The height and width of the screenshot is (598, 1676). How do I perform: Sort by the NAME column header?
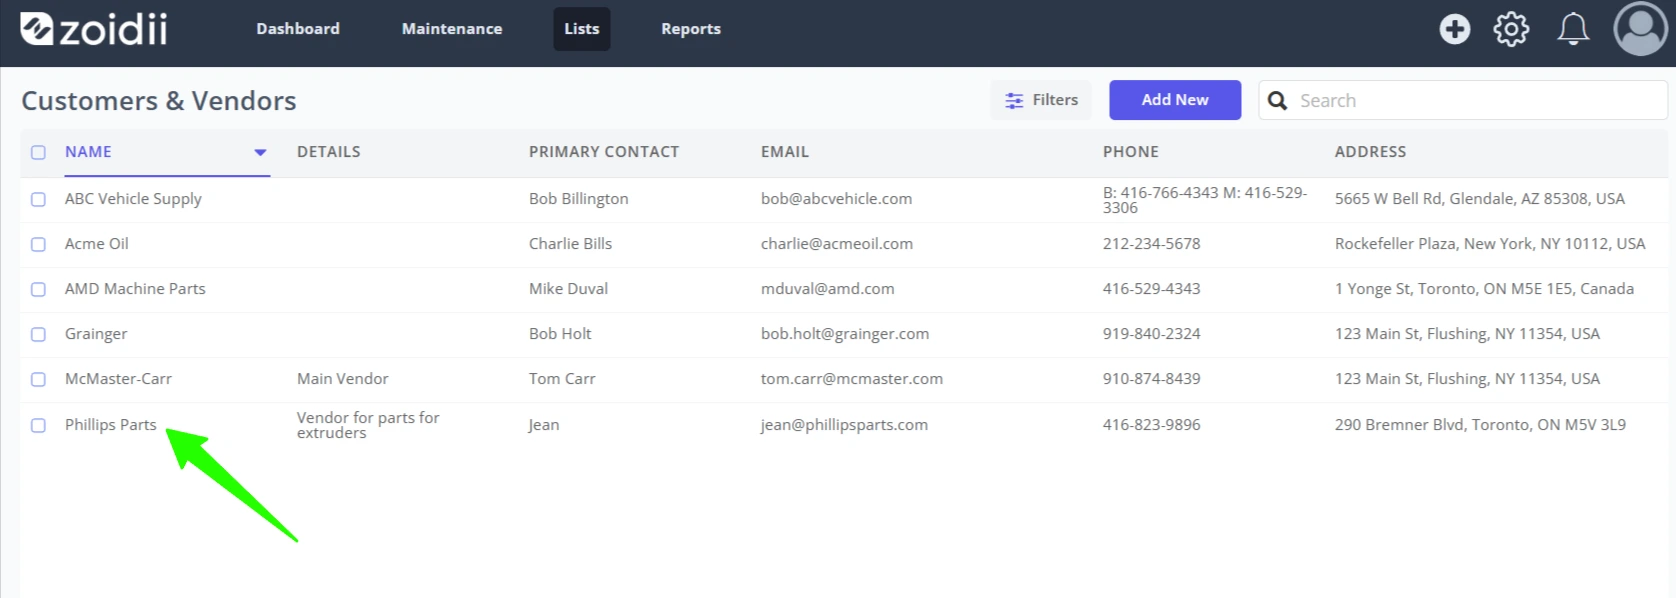(88, 152)
